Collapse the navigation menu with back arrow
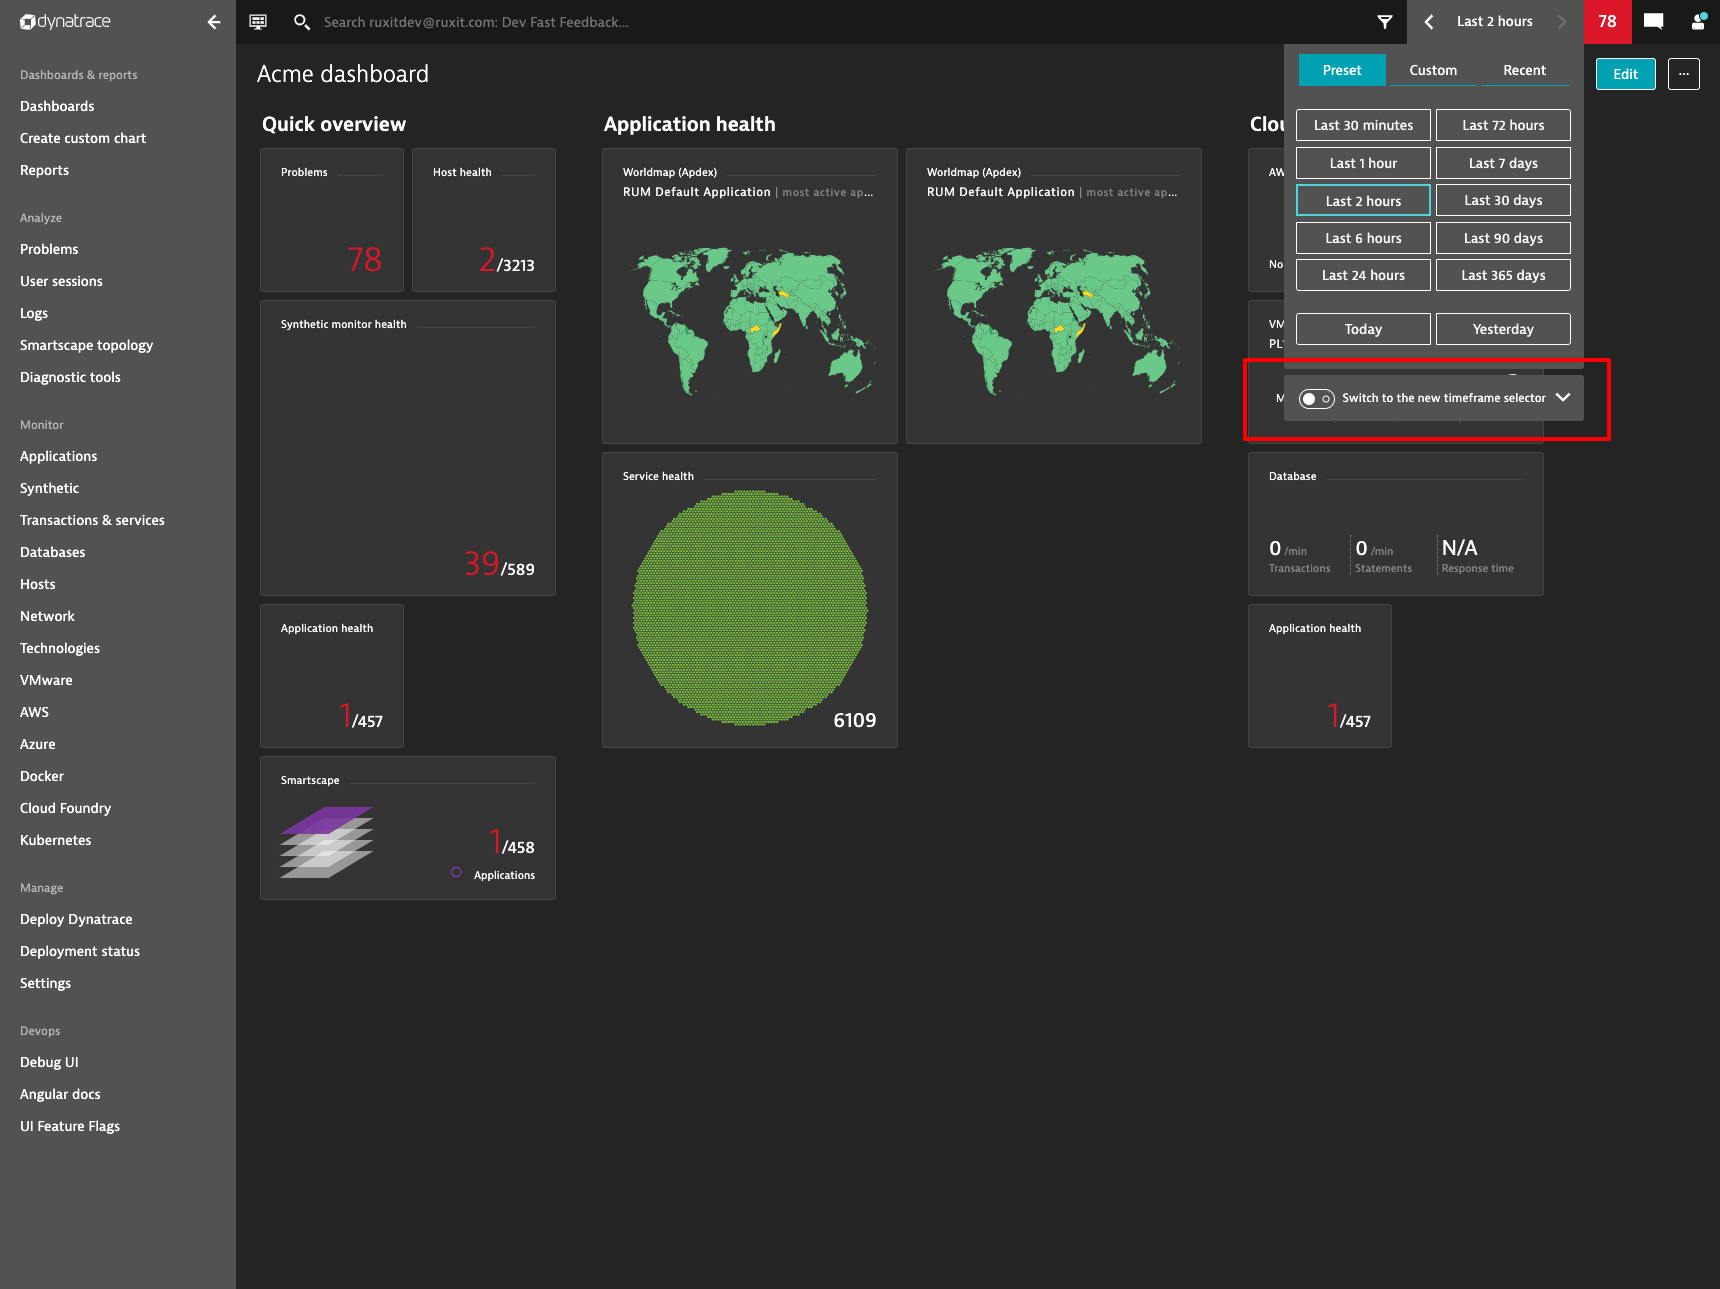 point(213,22)
